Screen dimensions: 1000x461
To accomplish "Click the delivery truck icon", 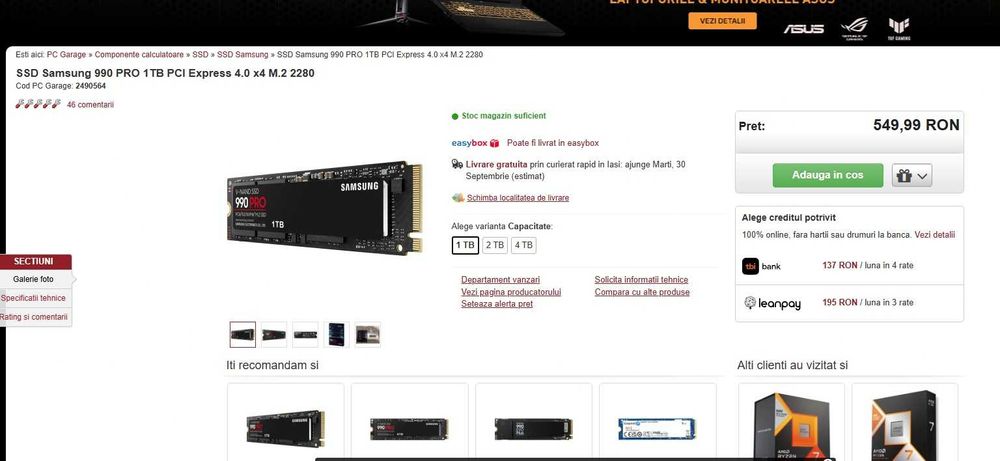I will click(457, 164).
